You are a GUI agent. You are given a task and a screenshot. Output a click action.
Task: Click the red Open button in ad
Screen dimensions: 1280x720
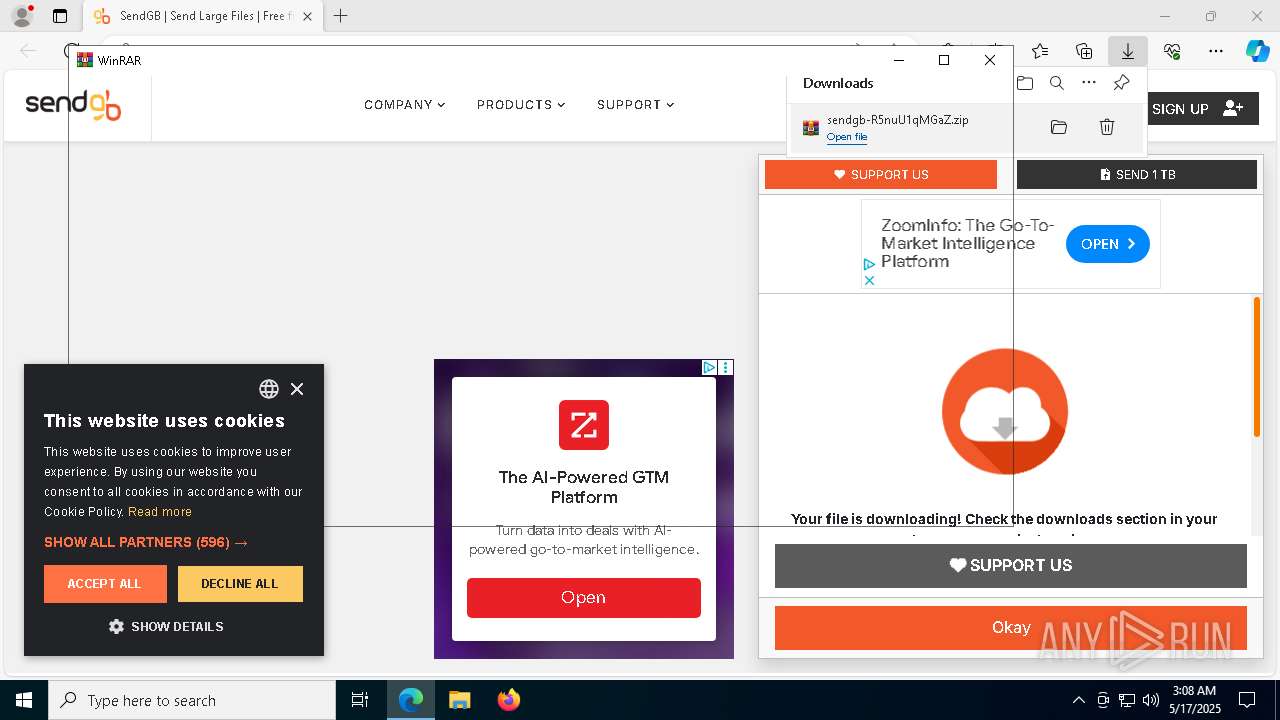click(x=584, y=598)
